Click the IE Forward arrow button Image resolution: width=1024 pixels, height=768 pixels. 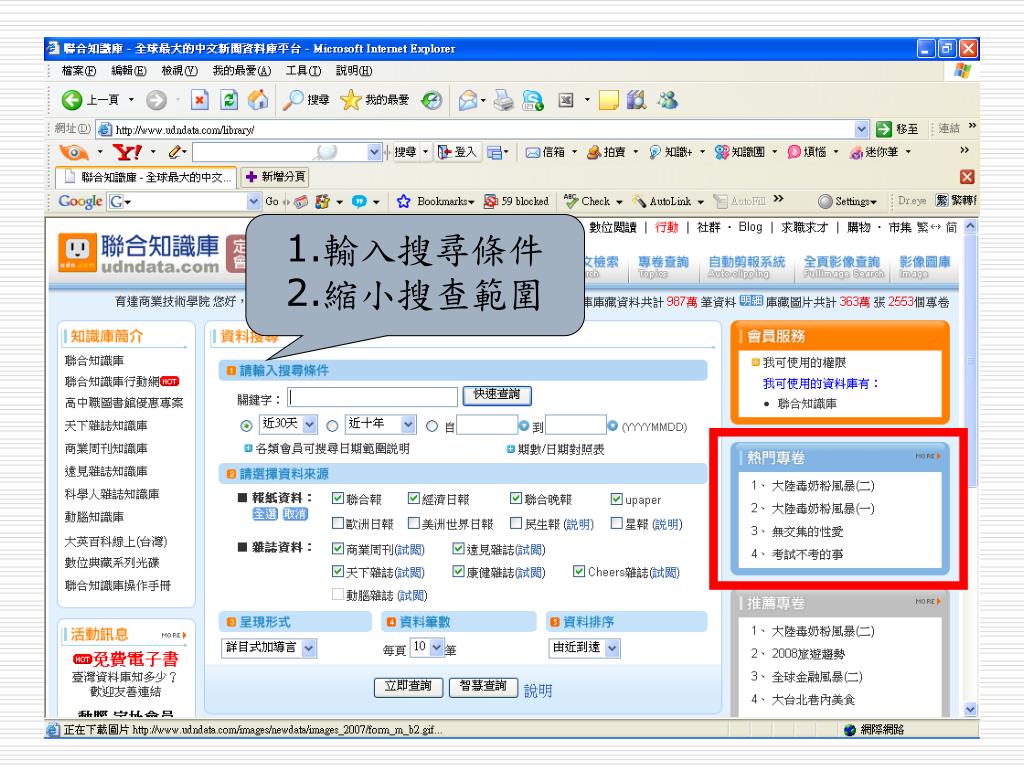(156, 100)
